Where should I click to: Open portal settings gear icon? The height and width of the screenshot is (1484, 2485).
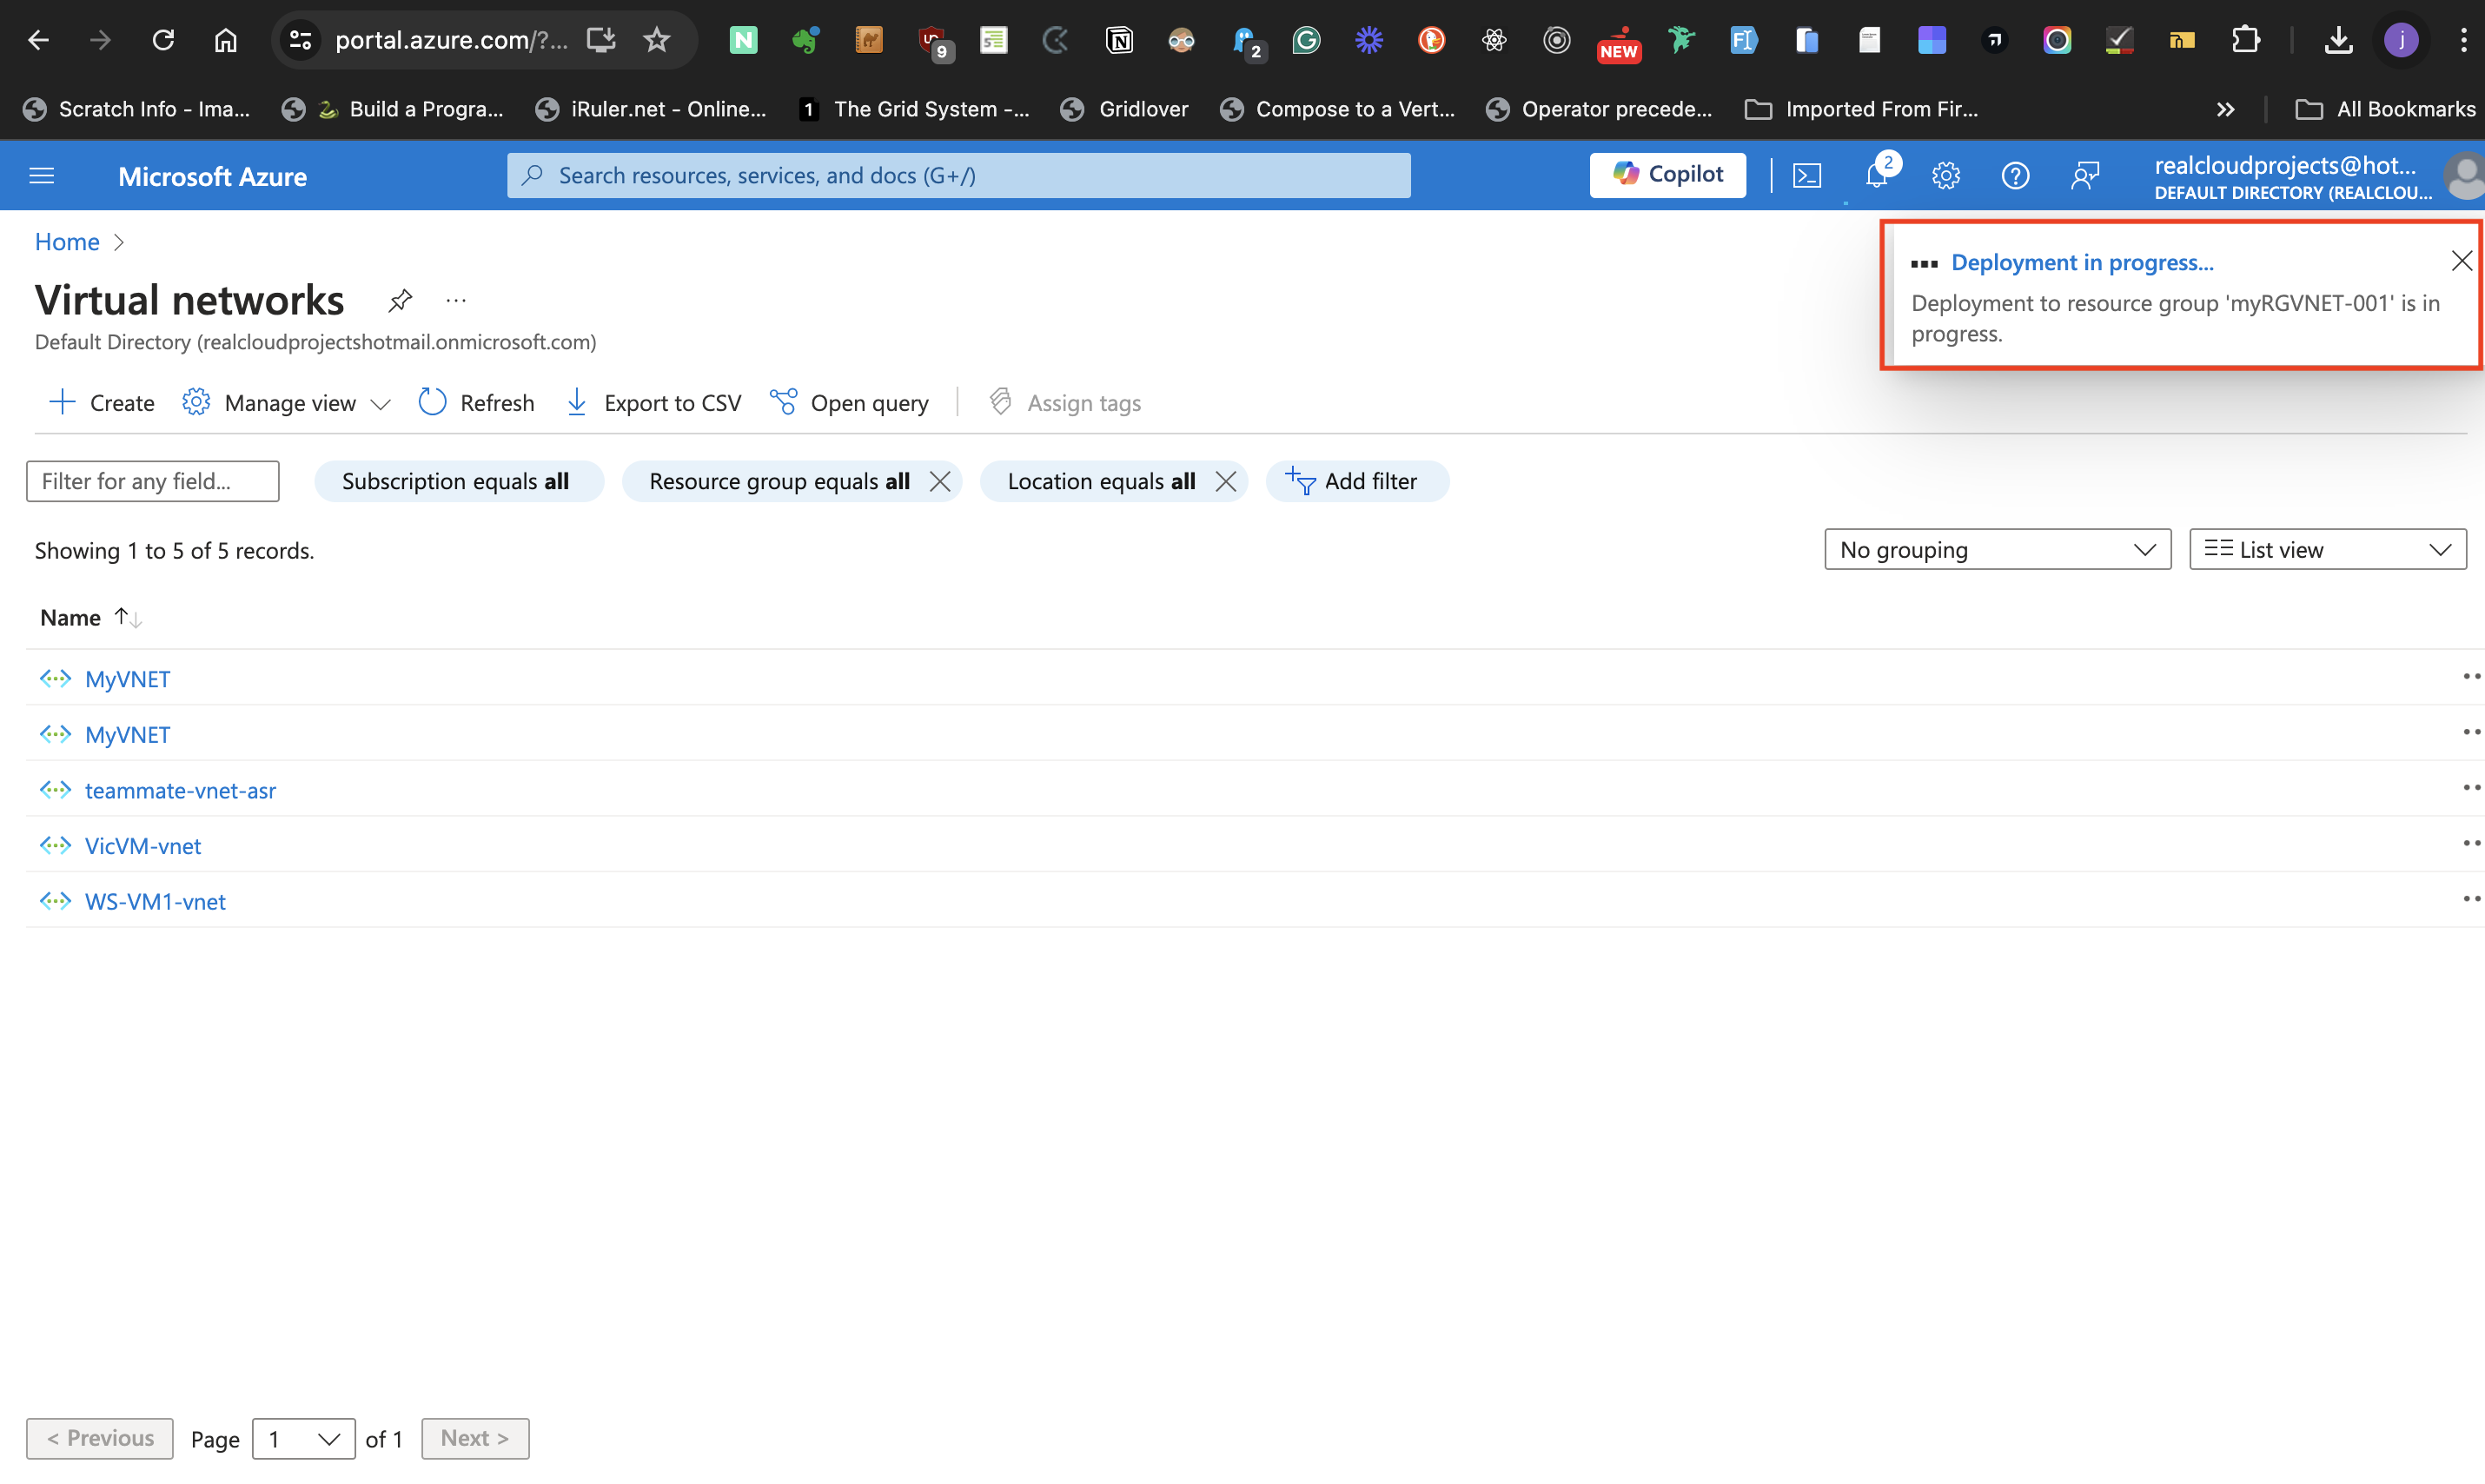(x=1945, y=176)
